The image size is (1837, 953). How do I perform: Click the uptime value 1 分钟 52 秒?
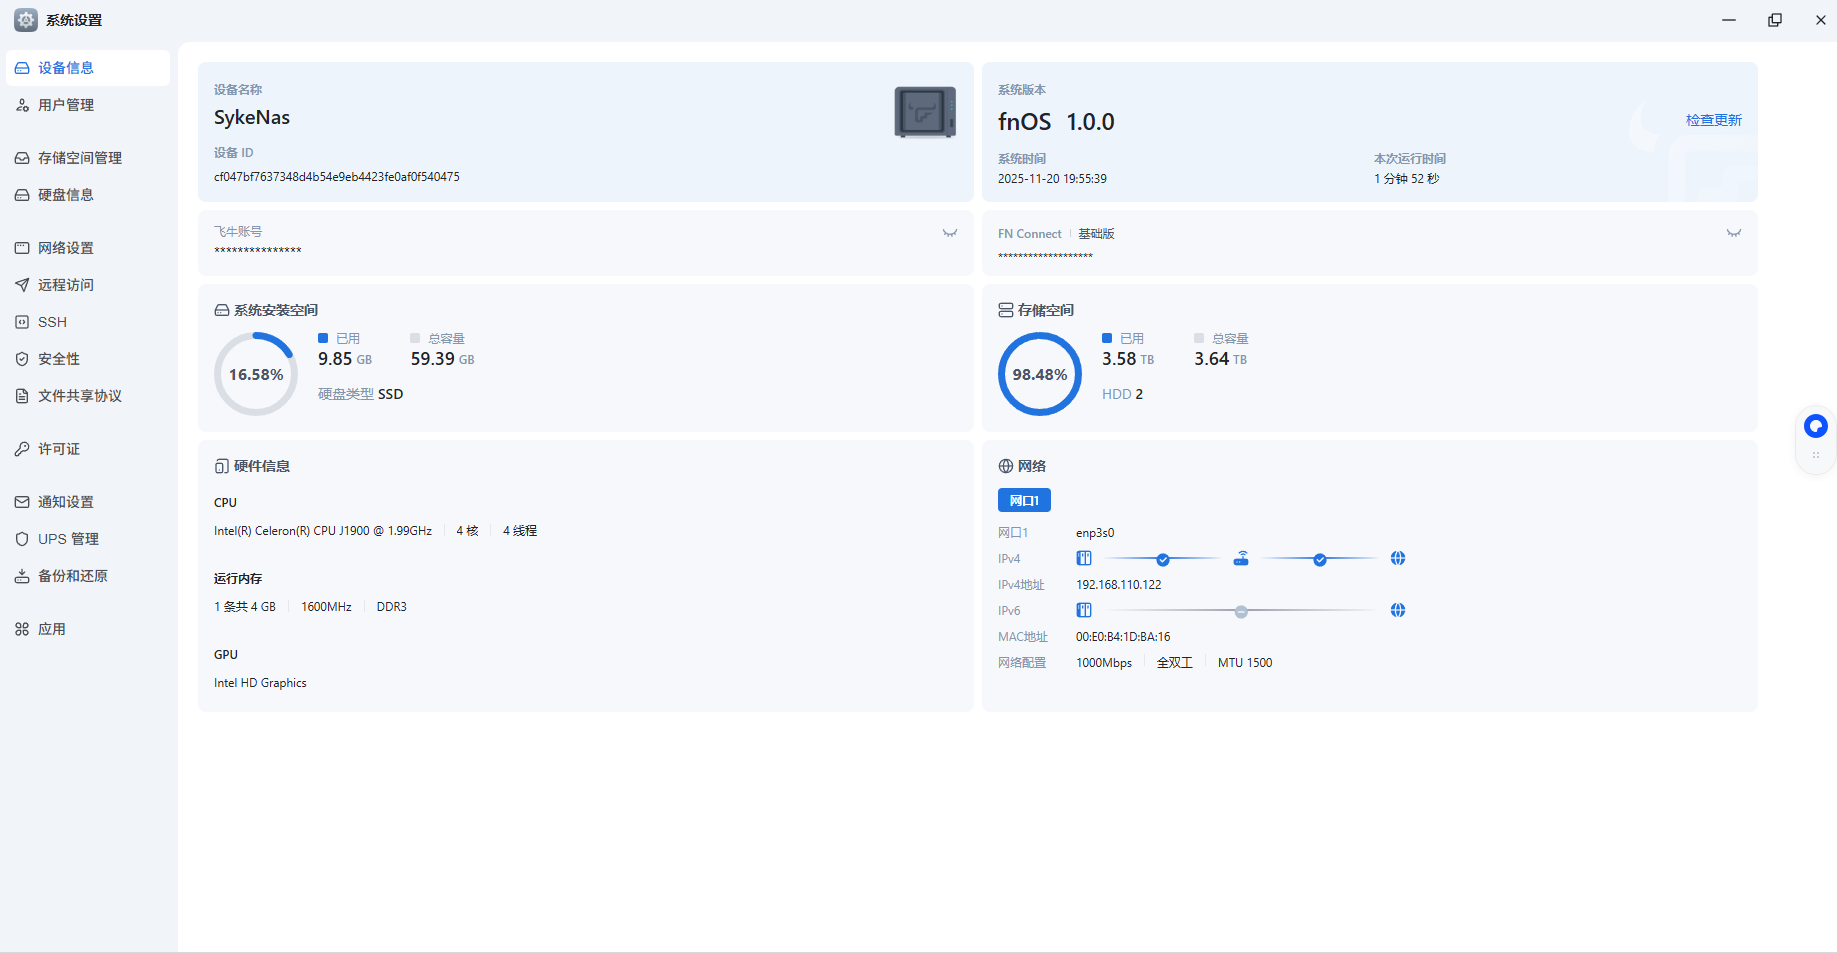tap(1407, 179)
